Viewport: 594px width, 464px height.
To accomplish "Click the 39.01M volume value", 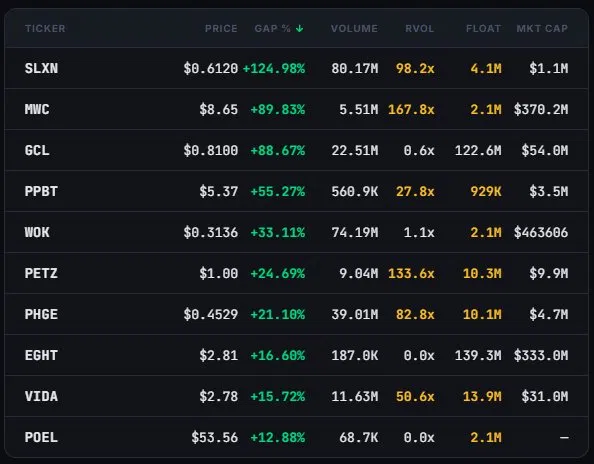I will (x=355, y=314).
